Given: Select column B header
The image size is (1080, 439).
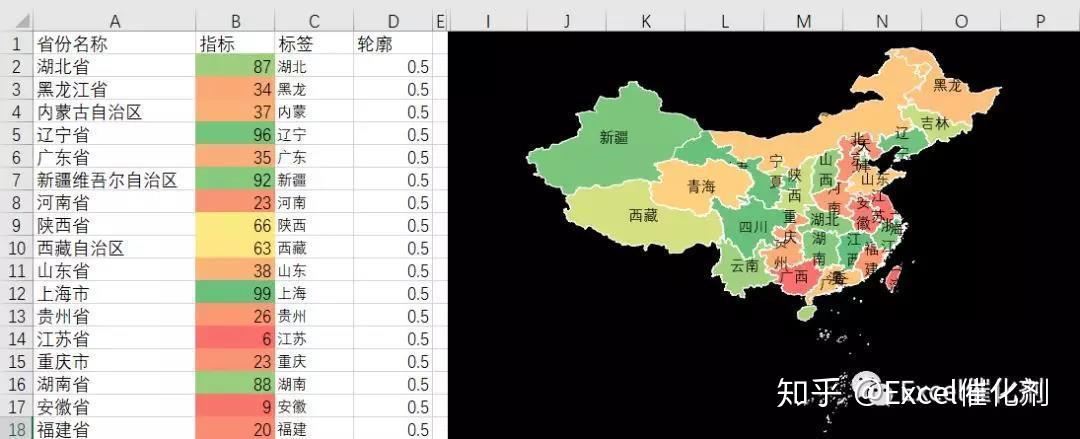Looking at the screenshot, I should click(x=235, y=21).
